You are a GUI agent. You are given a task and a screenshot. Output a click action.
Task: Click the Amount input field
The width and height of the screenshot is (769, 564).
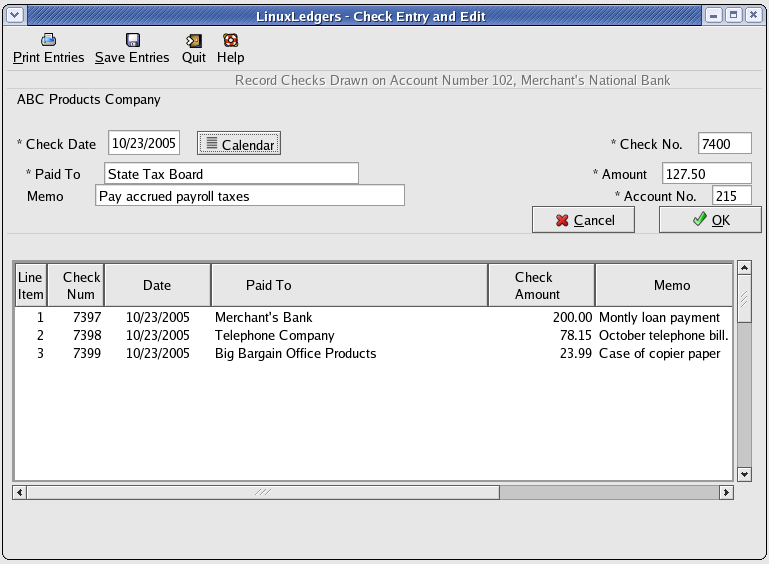(x=705, y=174)
